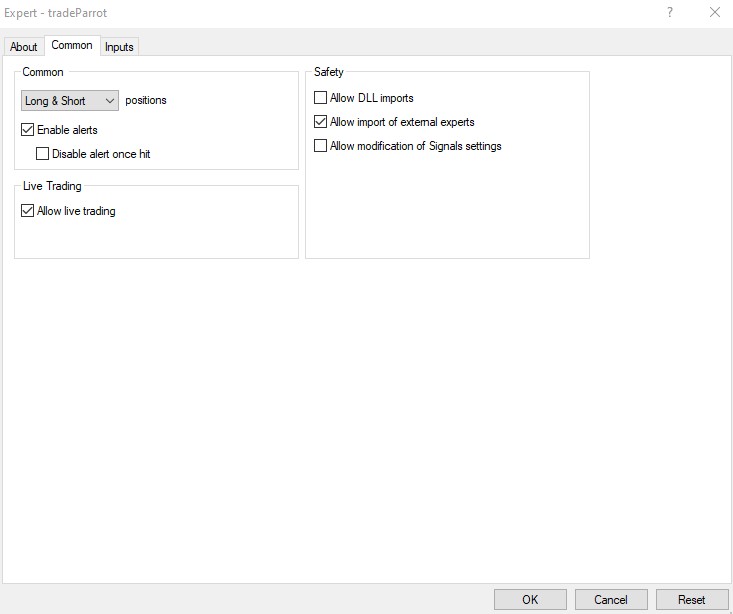The image size is (733, 614).
Task: Click the Cancel button
Action: click(x=610, y=600)
